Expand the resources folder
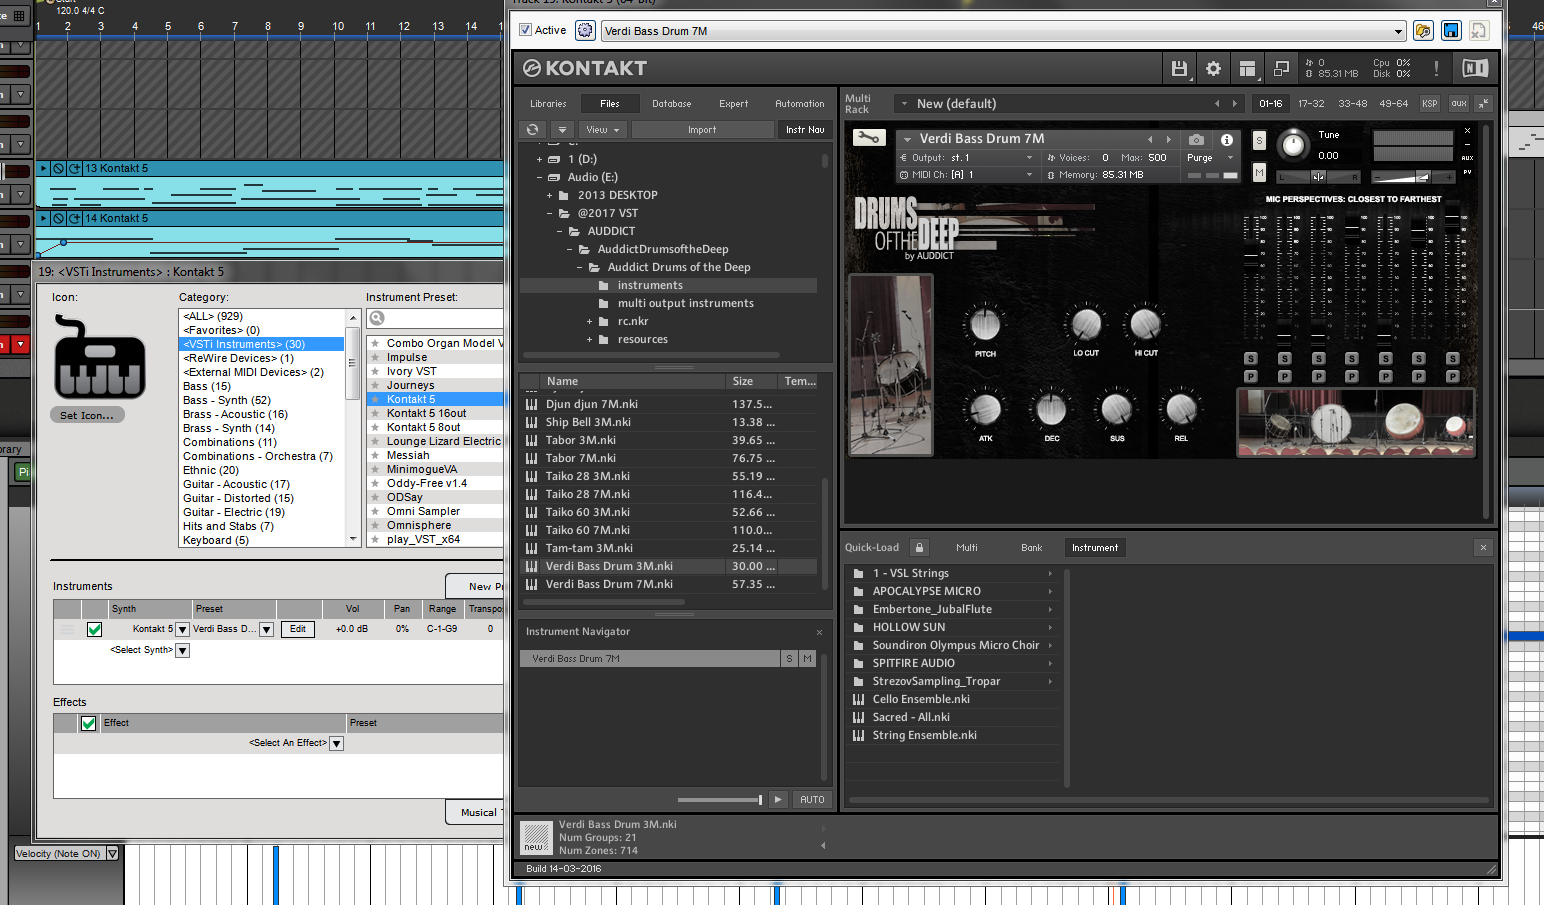This screenshot has height=905, width=1544. tap(589, 340)
